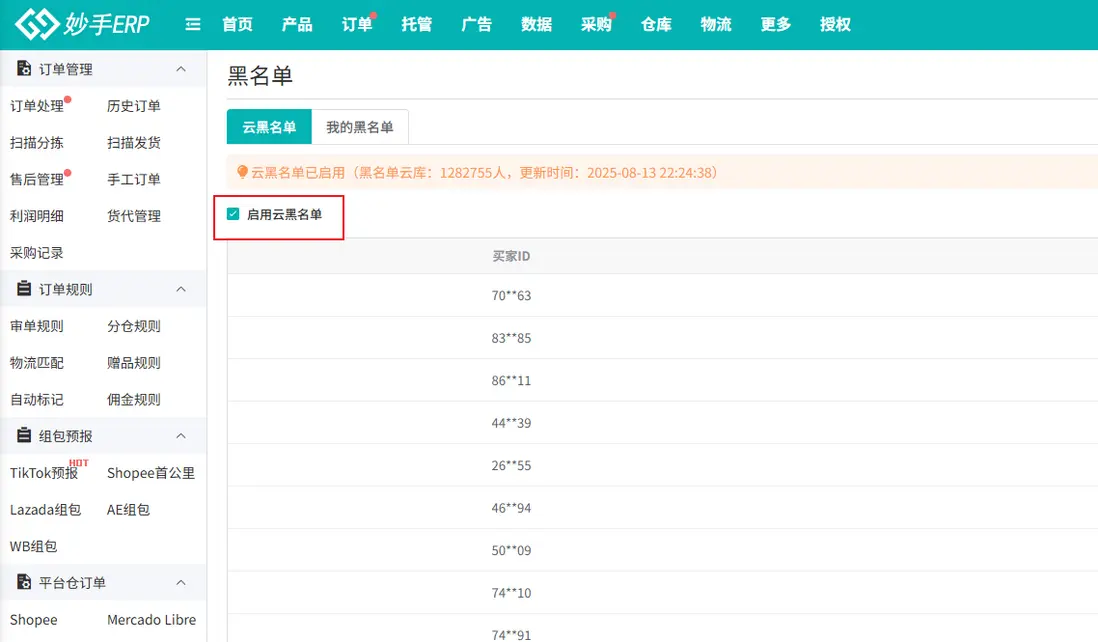Open 售后管理 in the sidebar
The height and width of the screenshot is (642, 1098).
(37, 180)
